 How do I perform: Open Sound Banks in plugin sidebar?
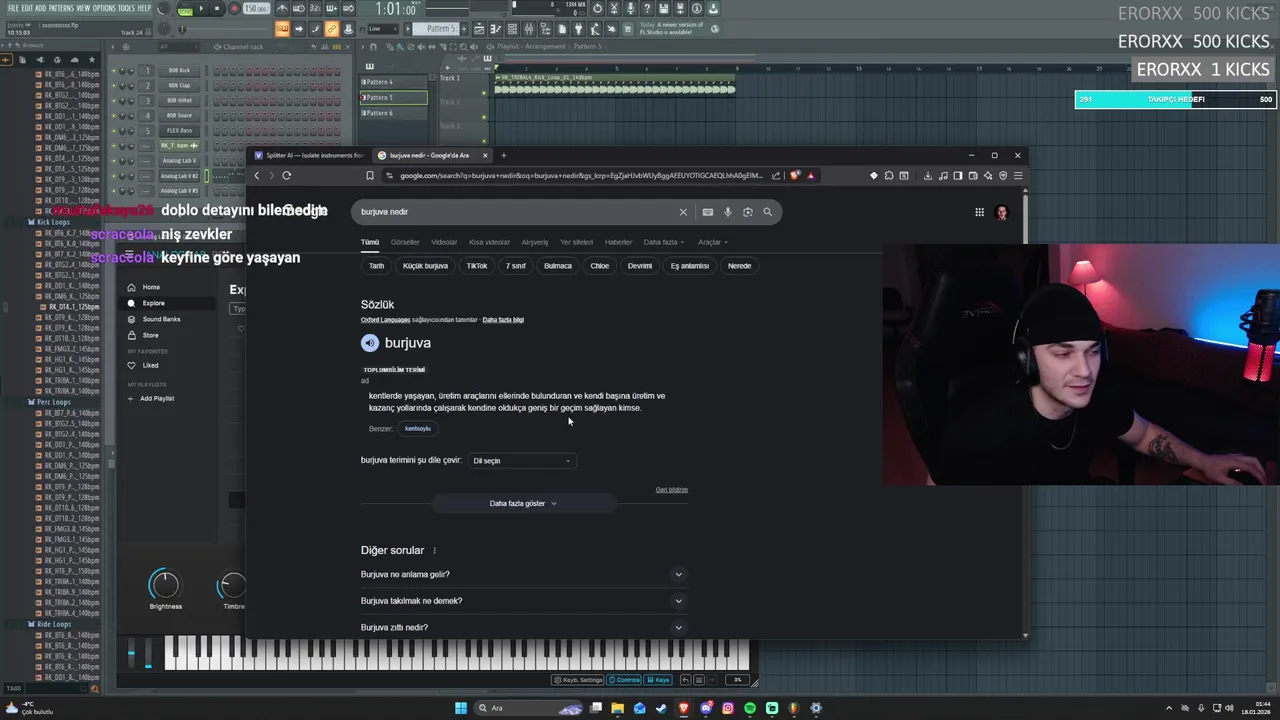click(x=161, y=319)
